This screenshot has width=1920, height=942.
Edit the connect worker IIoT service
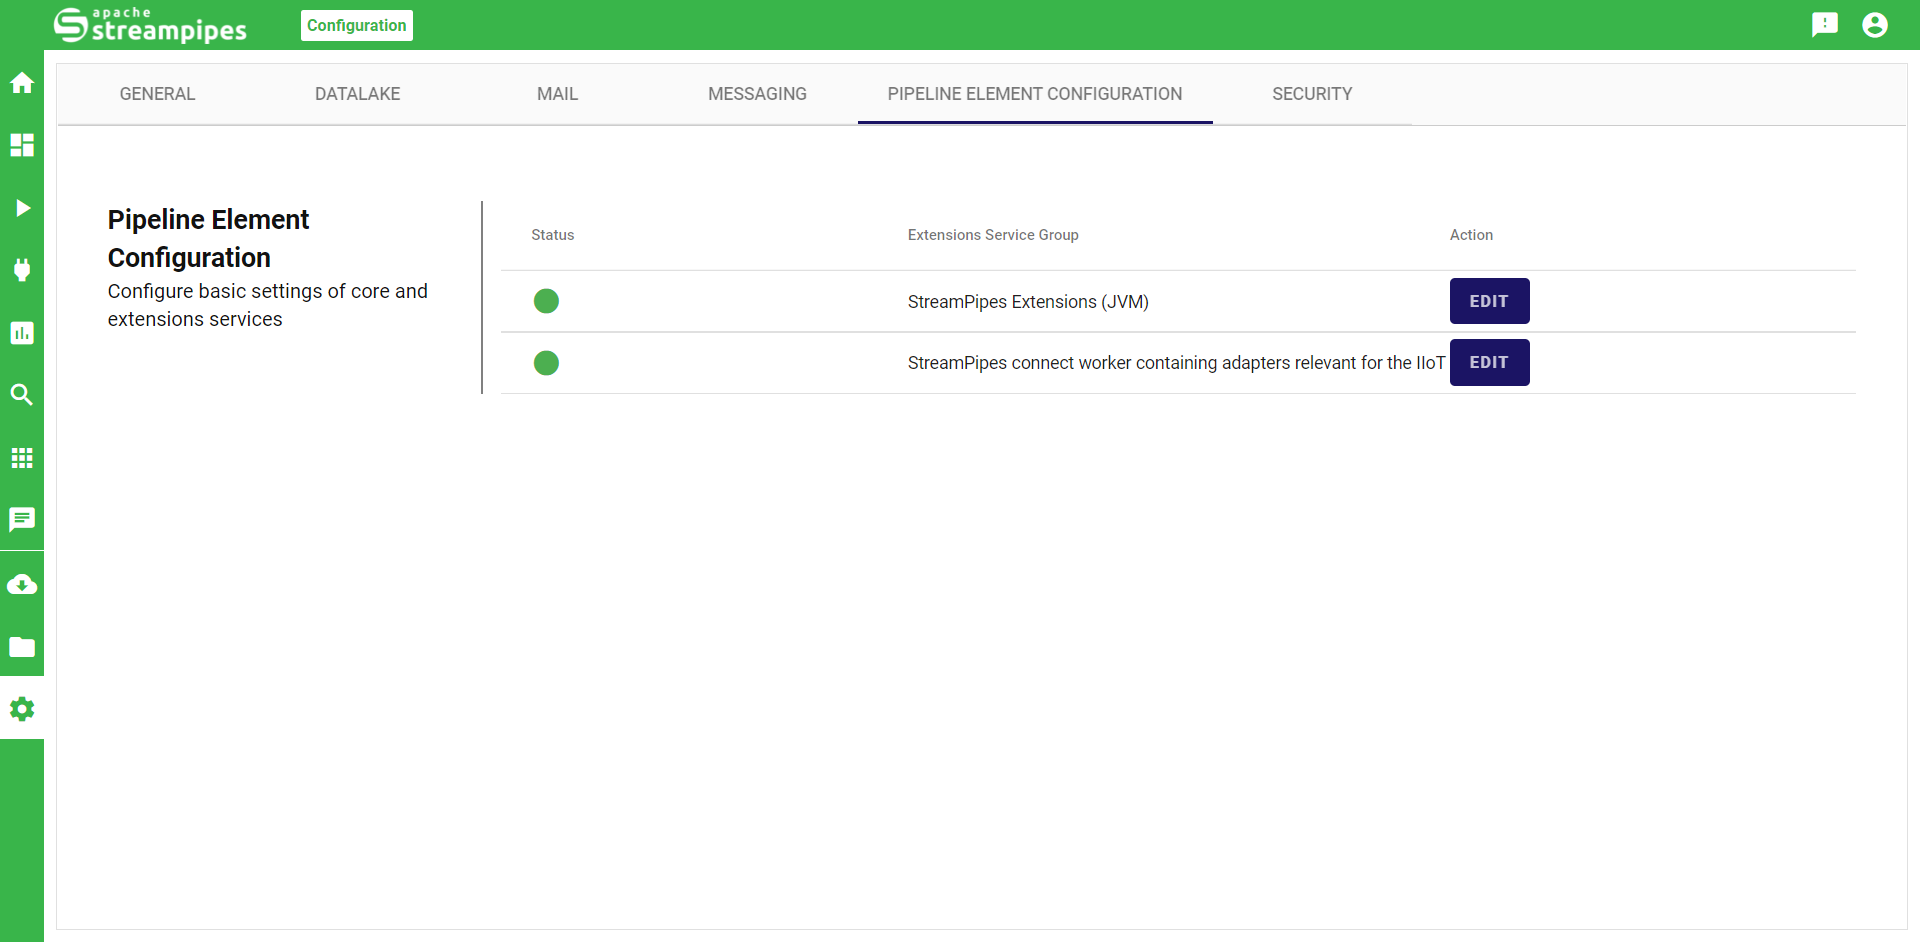(1489, 363)
